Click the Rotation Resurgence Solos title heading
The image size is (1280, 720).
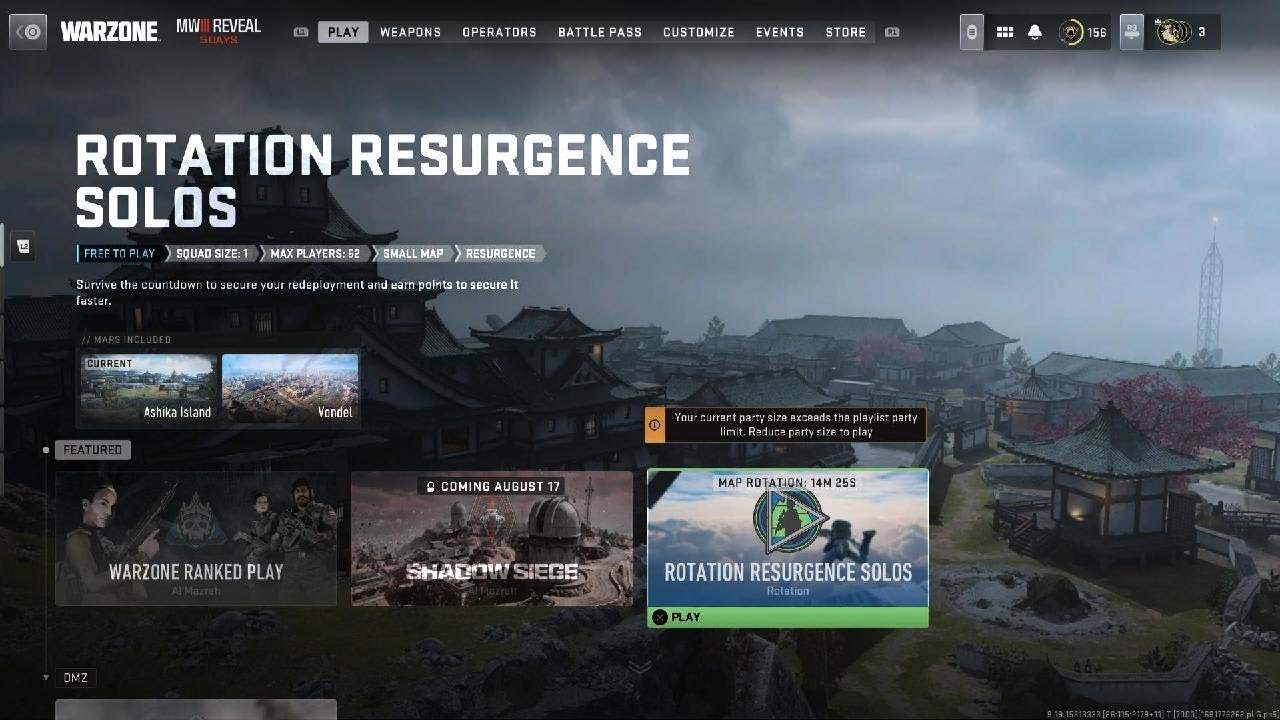[383, 181]
